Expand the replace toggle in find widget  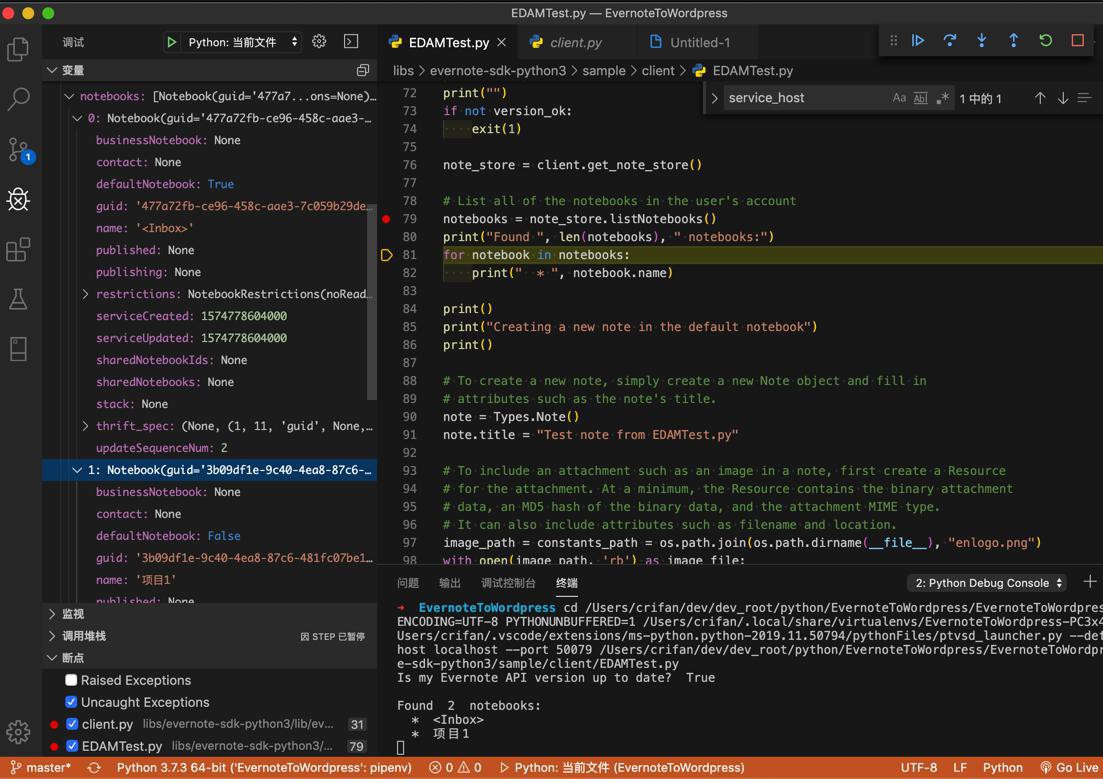[714, 98]
